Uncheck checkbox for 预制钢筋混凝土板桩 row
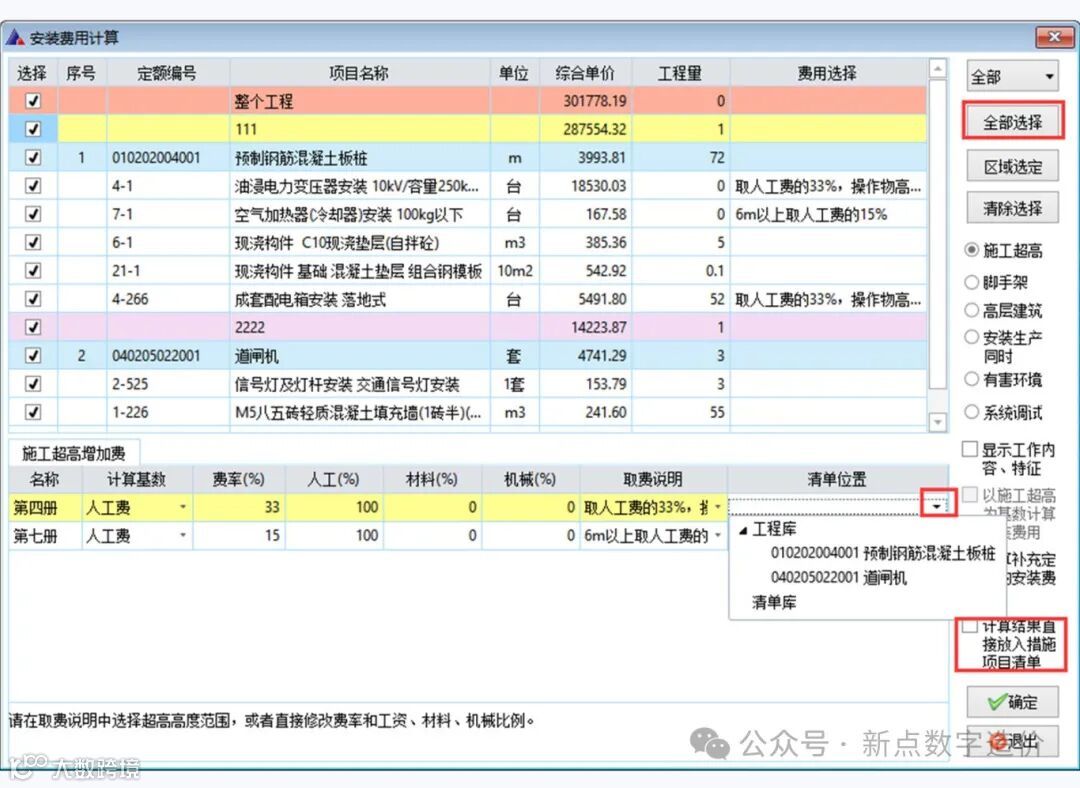 [32, 157]
